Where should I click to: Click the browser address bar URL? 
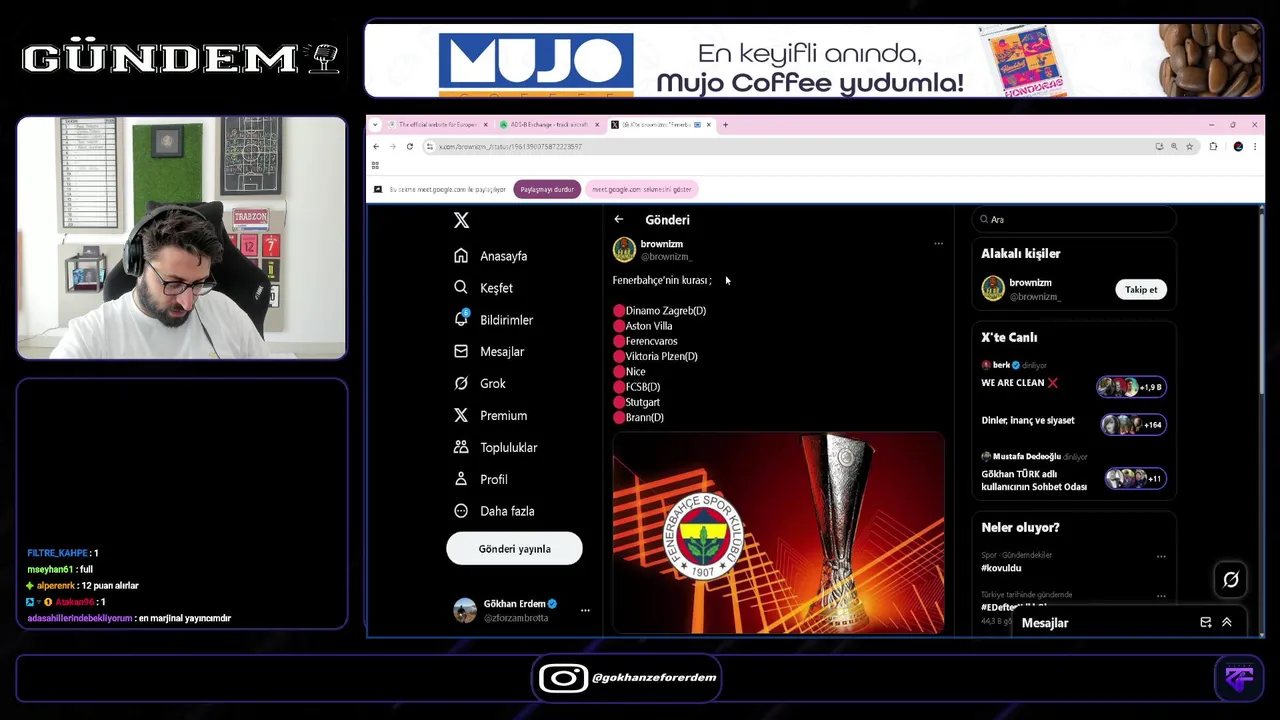click(510, 147)
